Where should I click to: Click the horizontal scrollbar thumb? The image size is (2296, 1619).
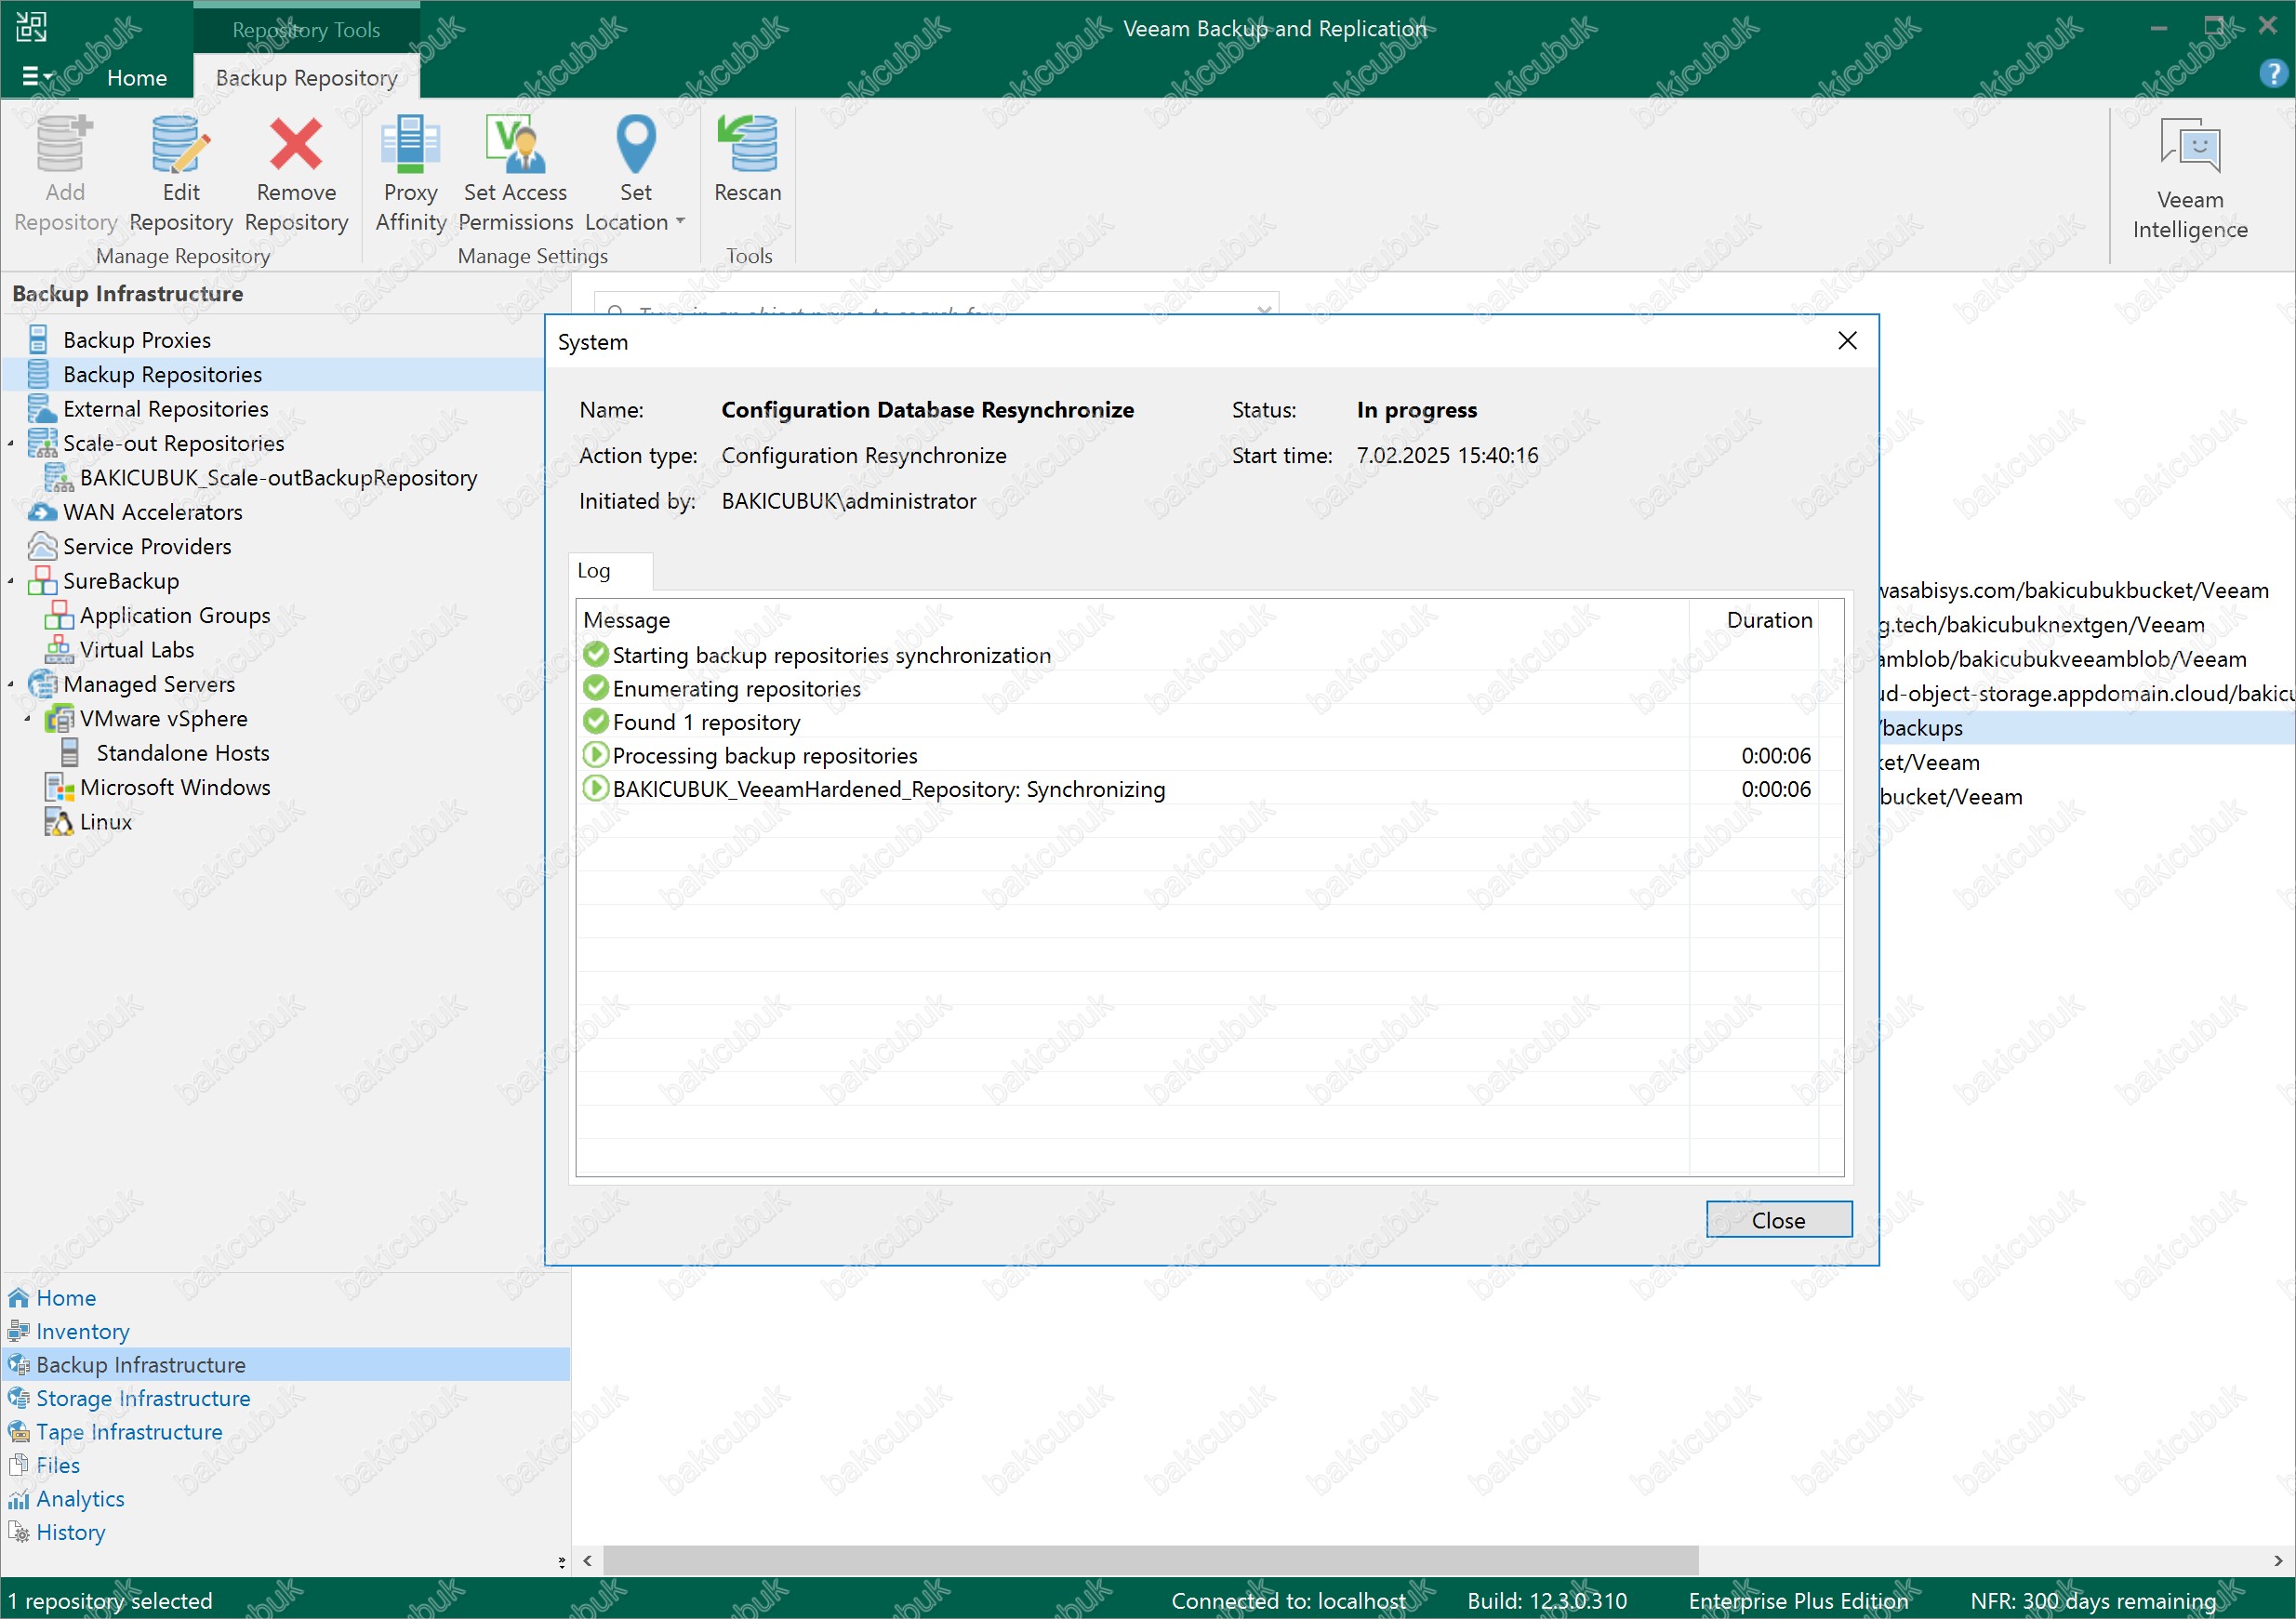1150,1560
